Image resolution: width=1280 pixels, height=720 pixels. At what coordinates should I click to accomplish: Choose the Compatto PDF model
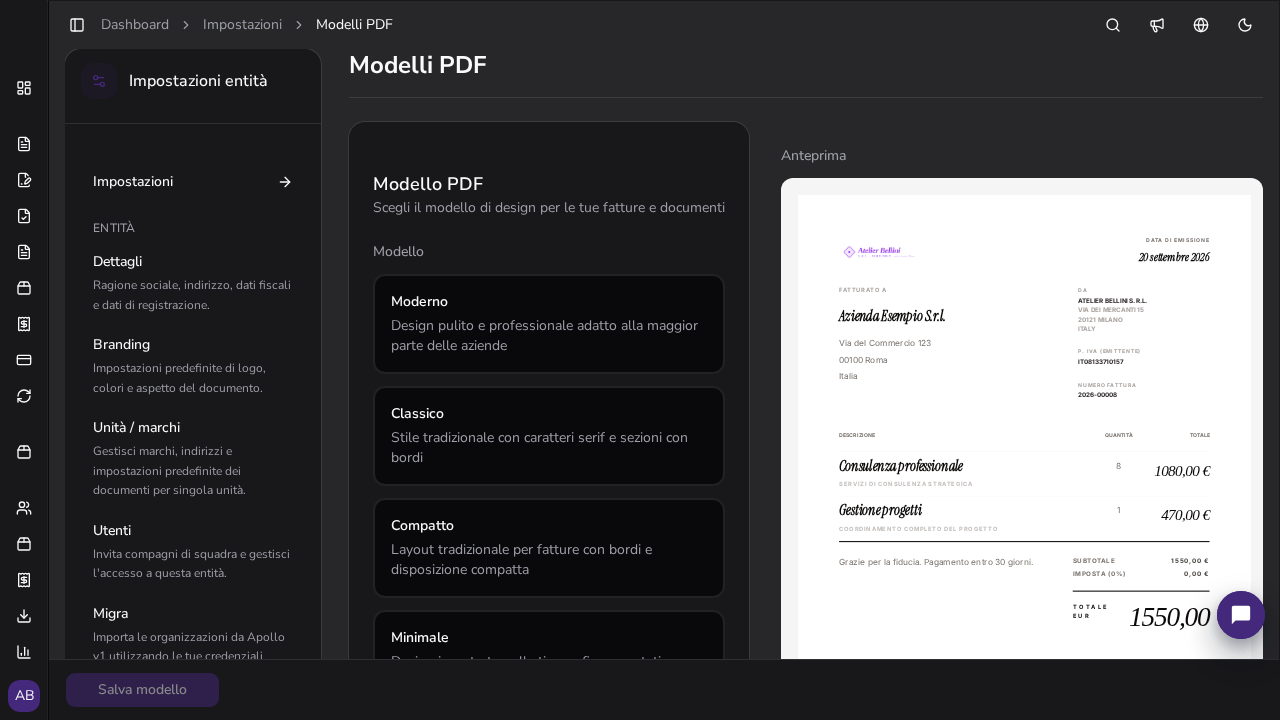pyautogui.click(x=549, y=548)
